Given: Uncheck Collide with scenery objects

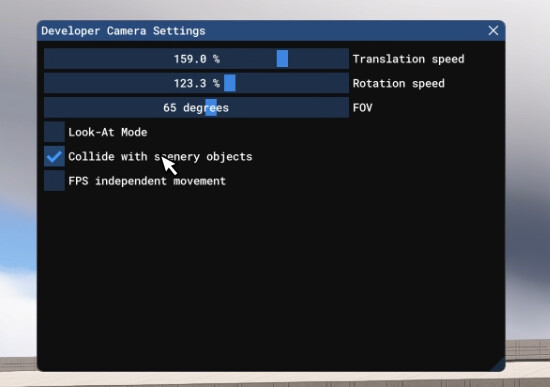Looking at the screenshot, I should [x=54, y=156].
